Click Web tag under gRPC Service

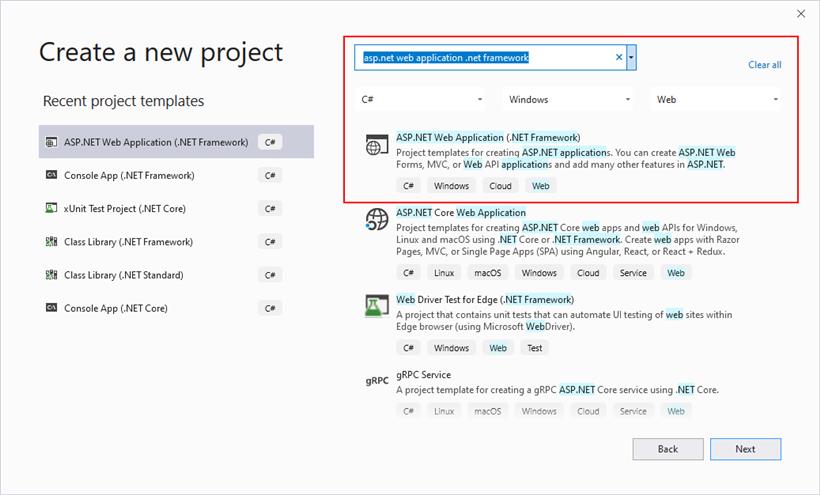tap(676, 411)
